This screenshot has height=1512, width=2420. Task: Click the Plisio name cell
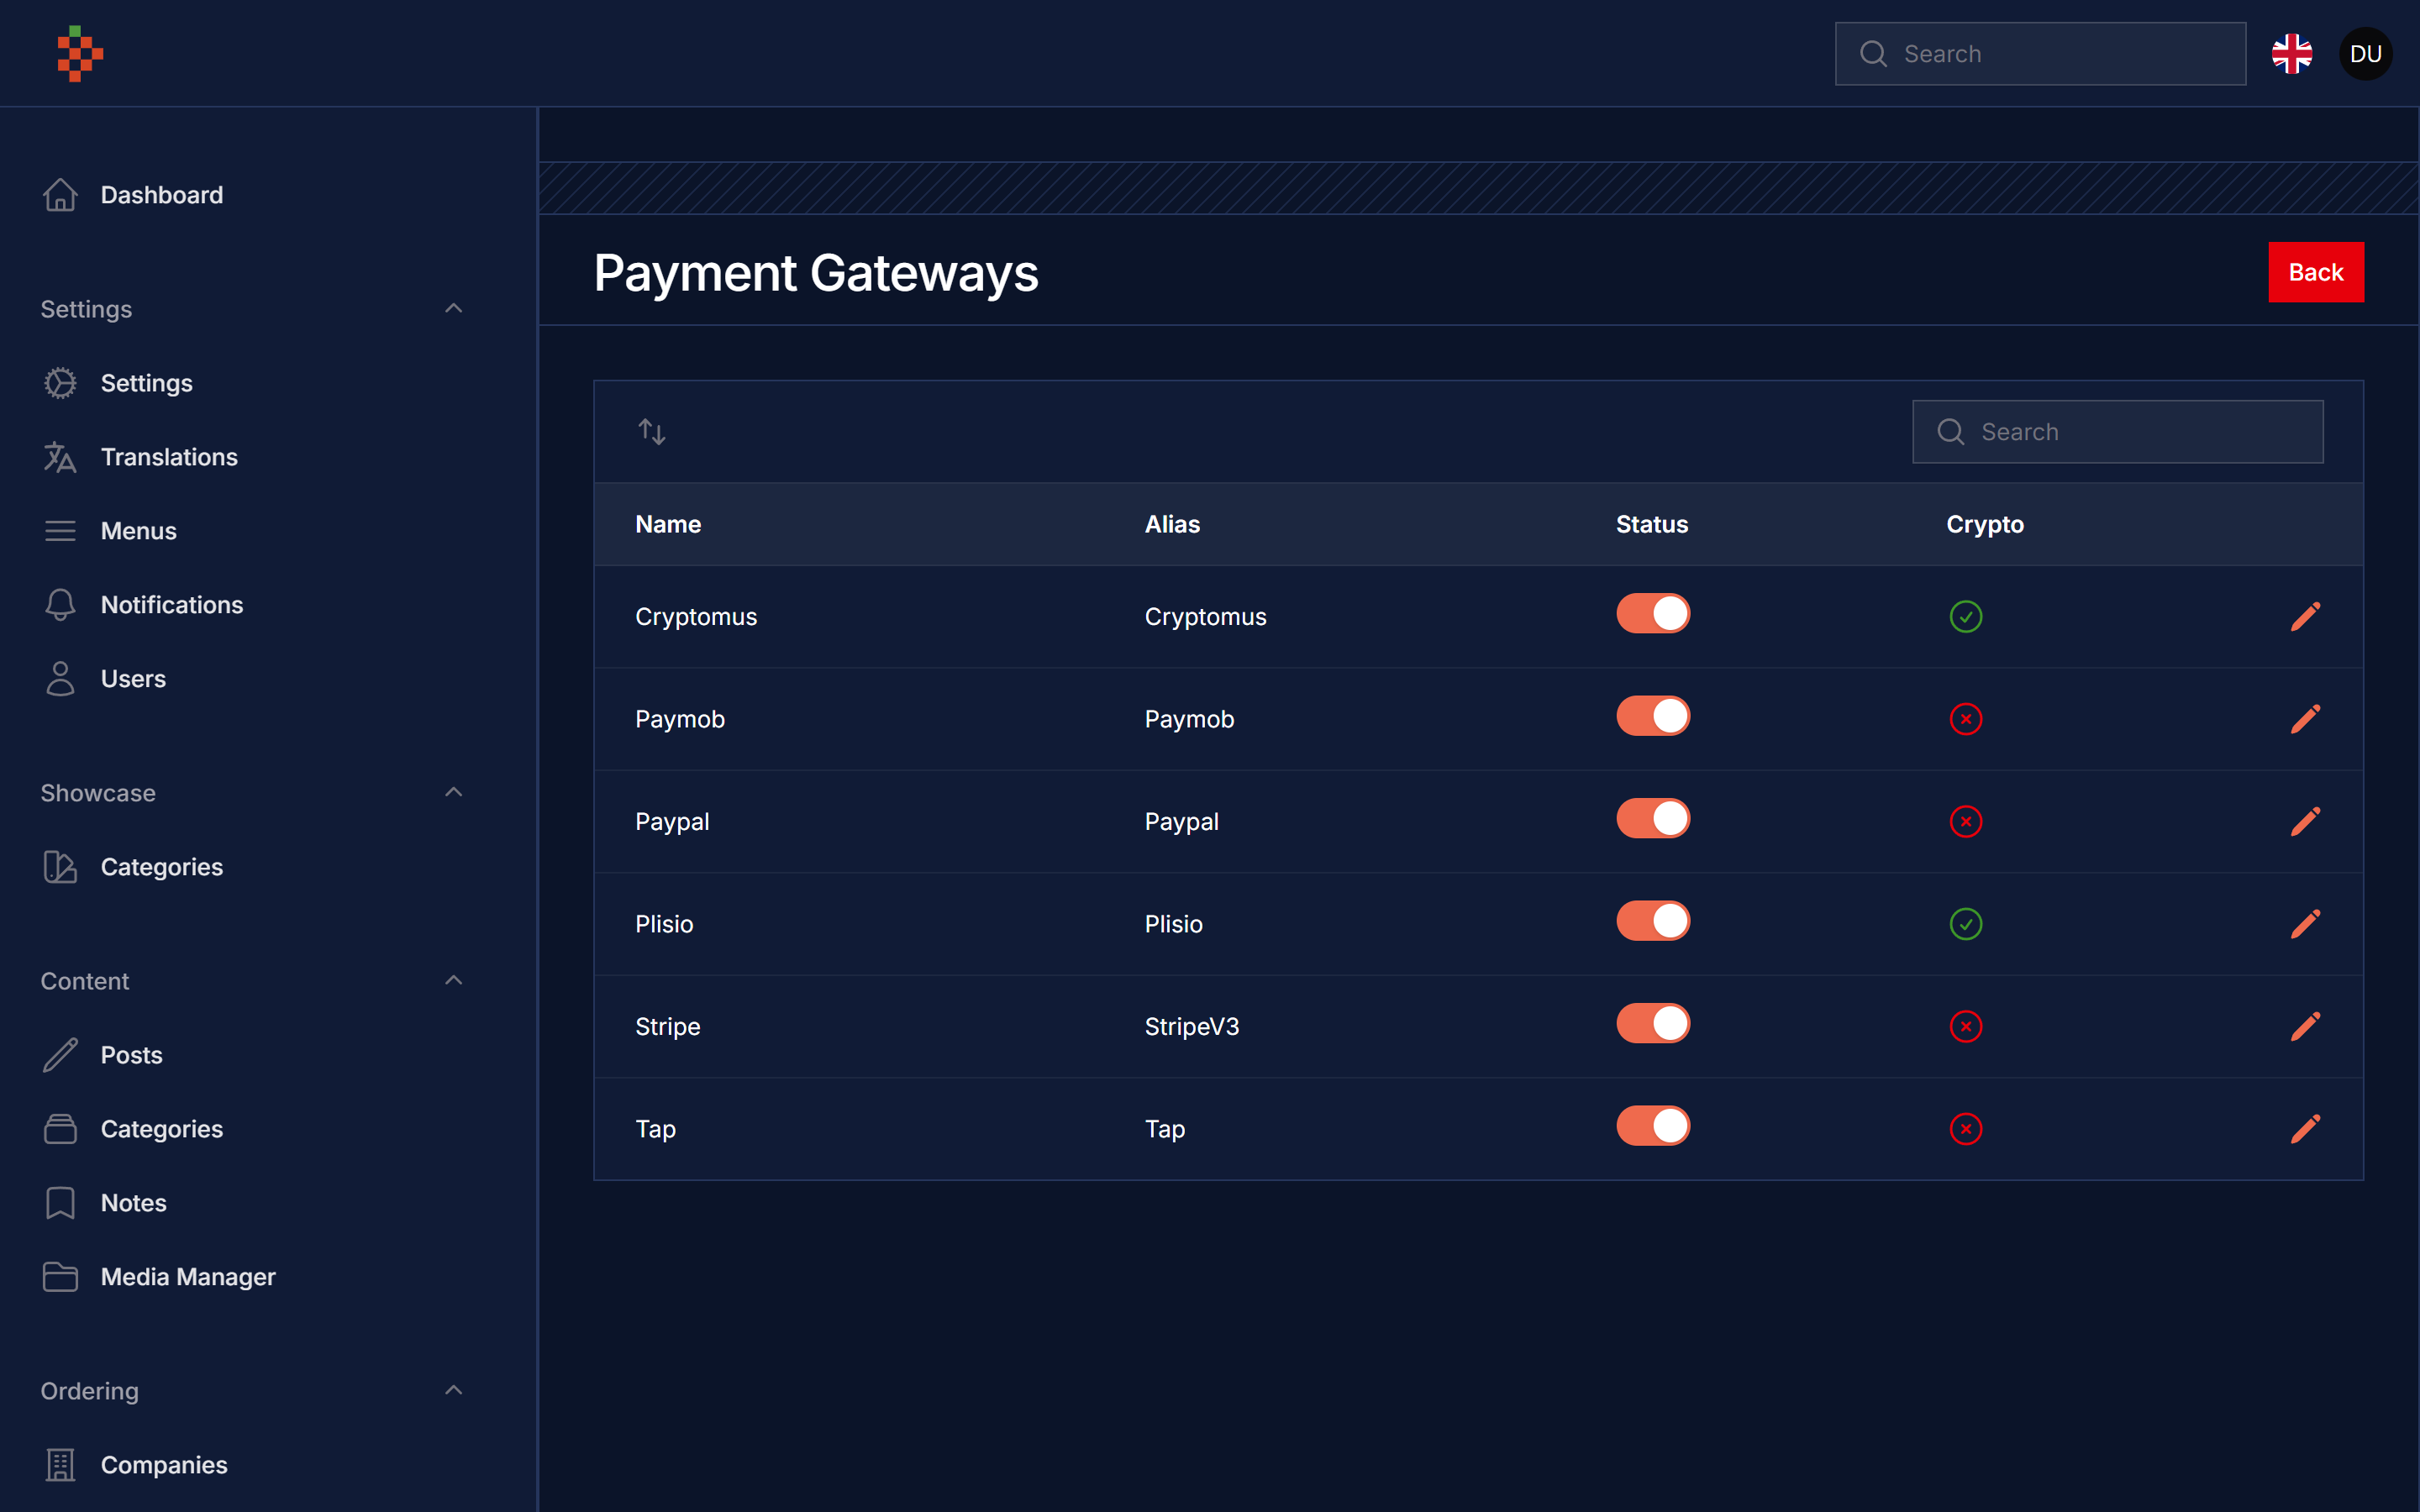coord(664,924)
